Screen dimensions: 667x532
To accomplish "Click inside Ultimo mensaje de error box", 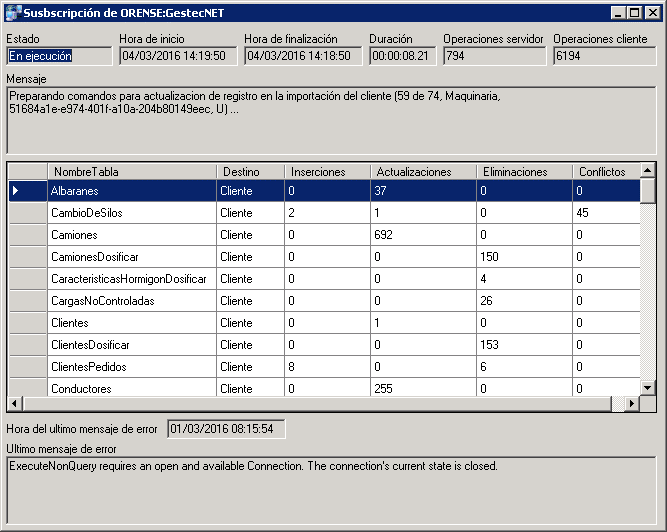I will (x=331, y=491).
